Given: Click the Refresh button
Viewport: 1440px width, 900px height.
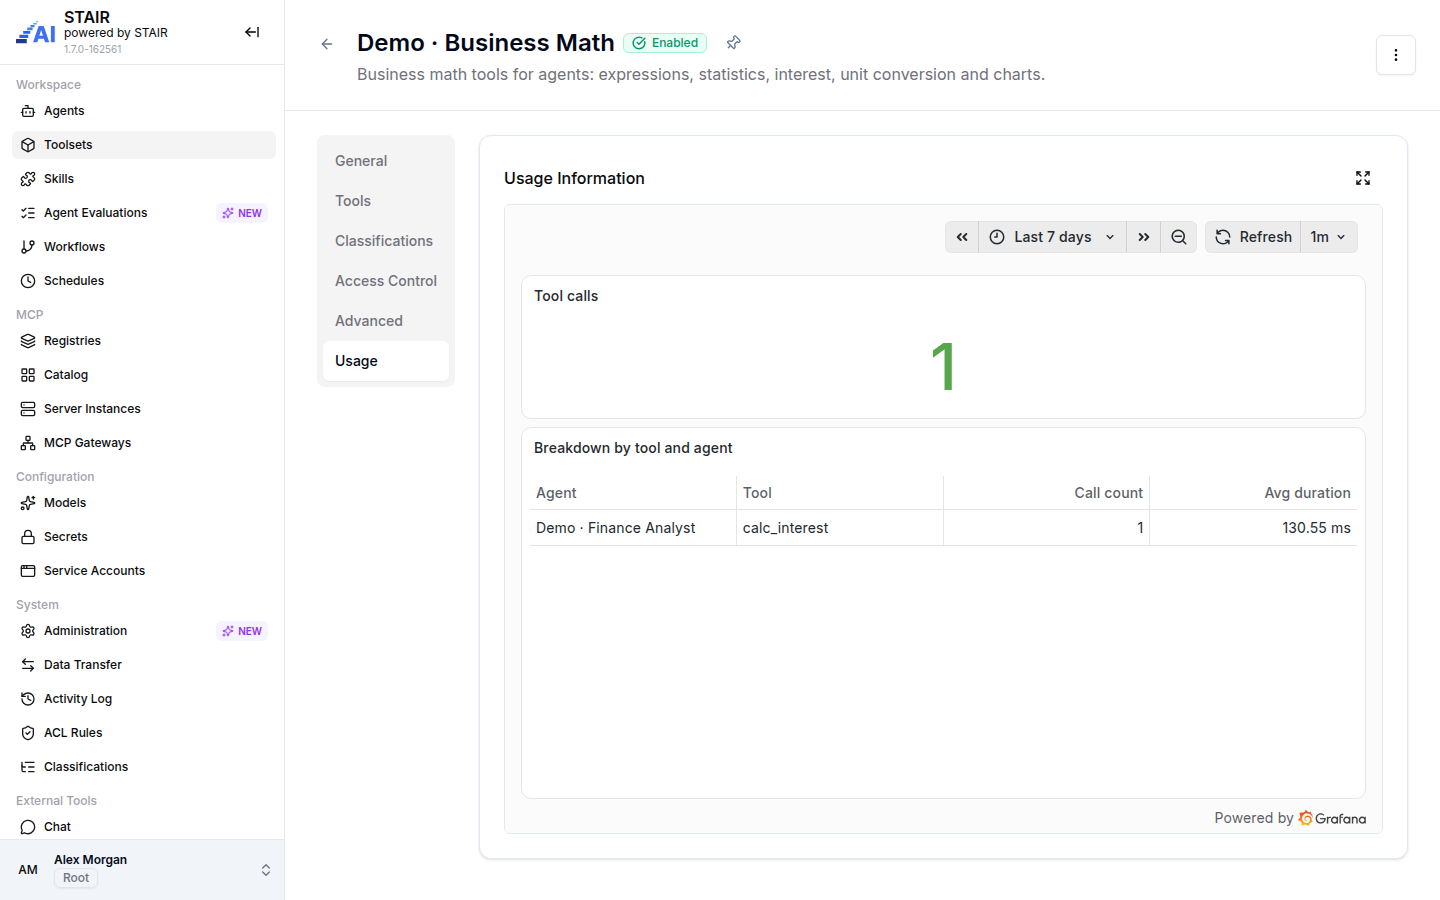Looking at the screenshot, I should click(x=1253, y=237).
